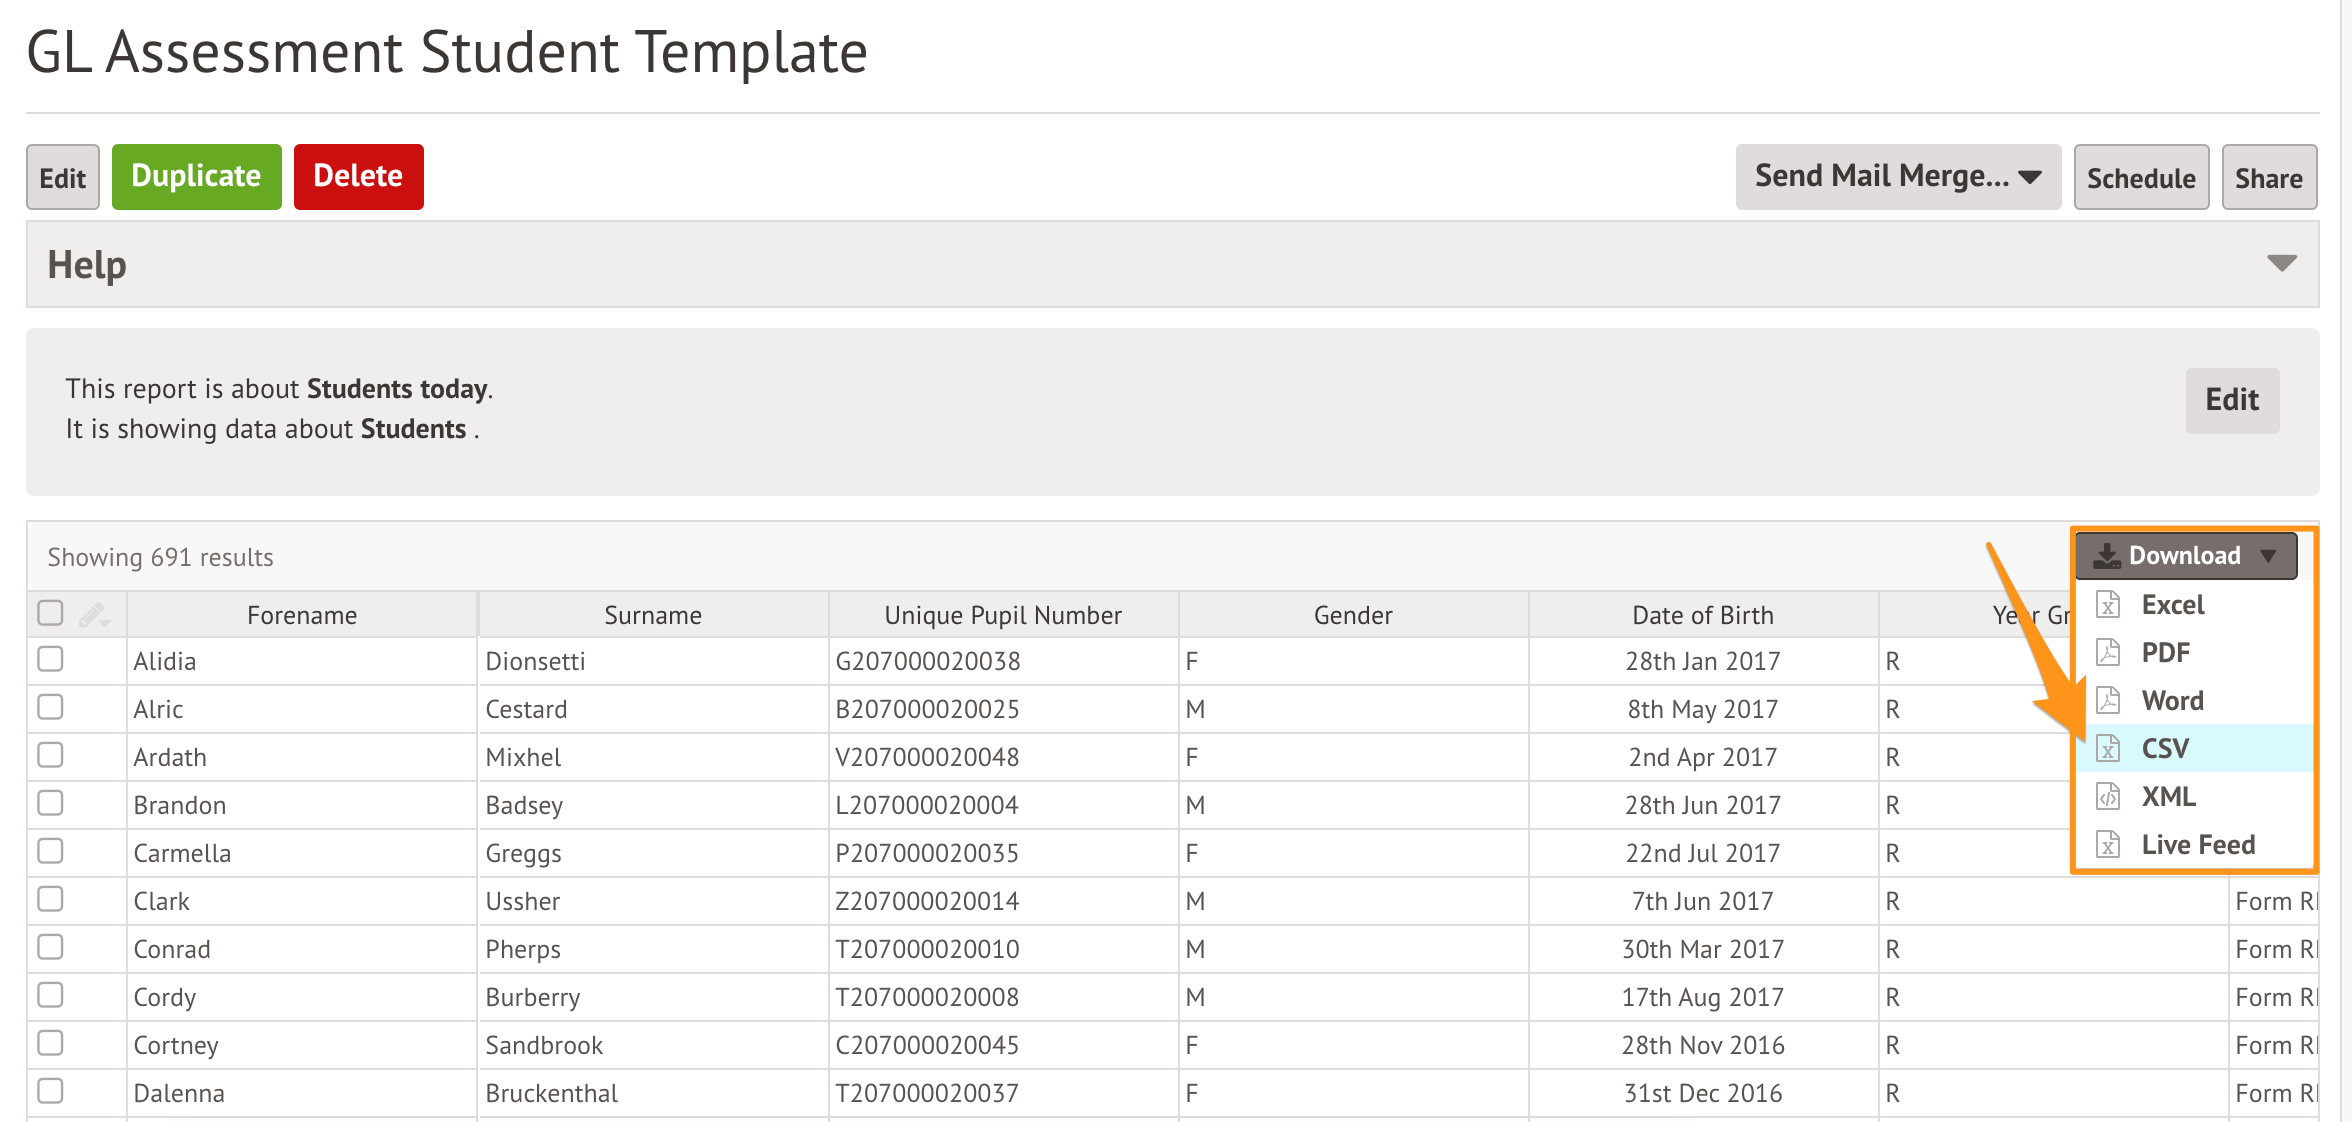
Task: Choose Live Feed from the download menu
Action: click(x=2197, y=845)
